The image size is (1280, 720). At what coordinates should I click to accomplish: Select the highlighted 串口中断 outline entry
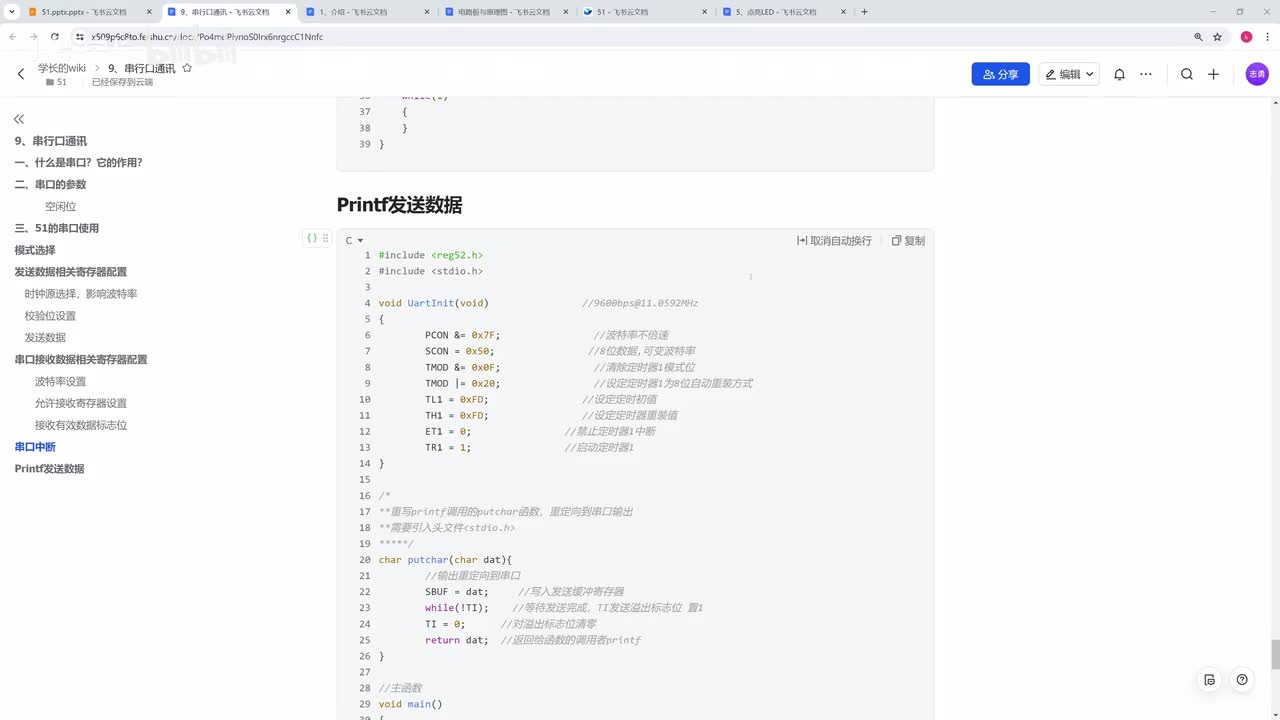[35, 447]
